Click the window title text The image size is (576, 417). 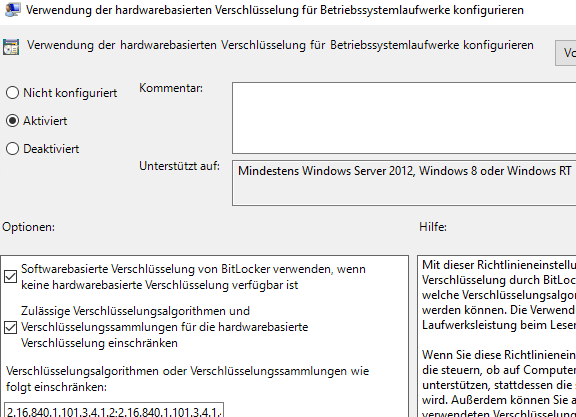[x=275, y=10]
